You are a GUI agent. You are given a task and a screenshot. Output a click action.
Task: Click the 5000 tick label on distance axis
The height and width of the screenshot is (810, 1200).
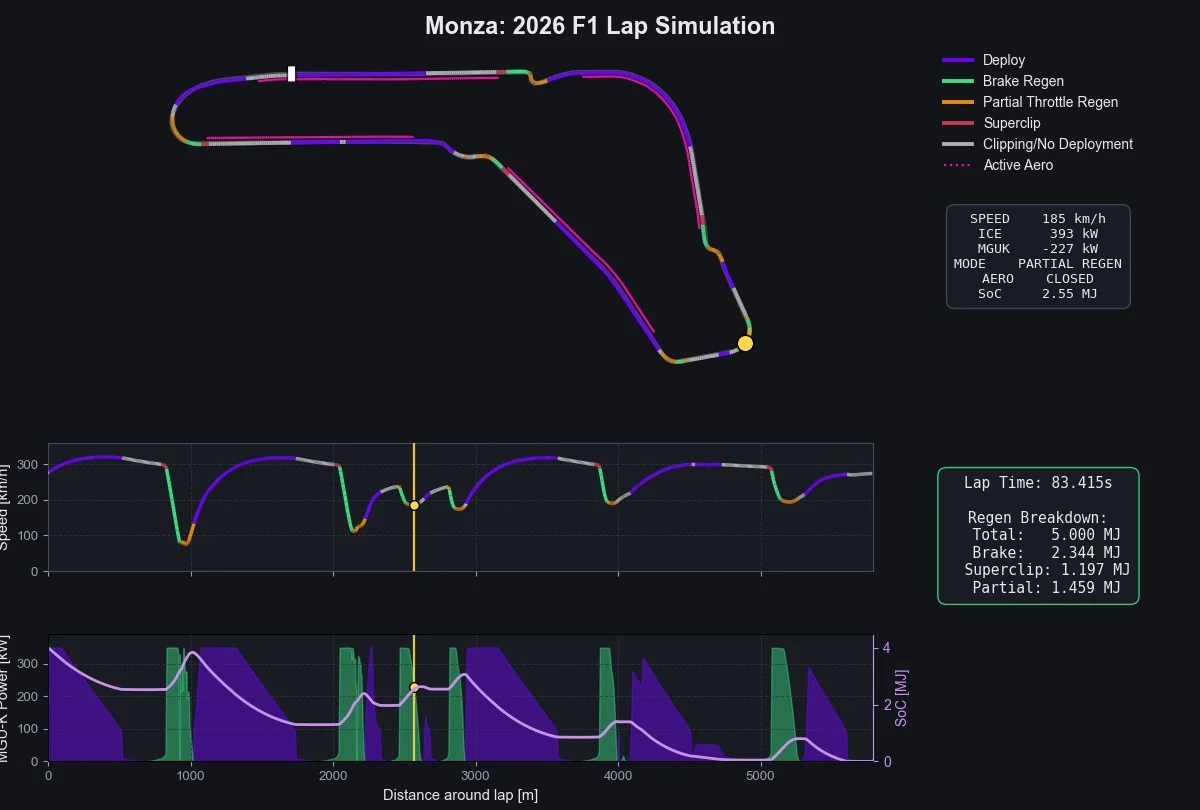pyautogui.click(x=761, y=774)
